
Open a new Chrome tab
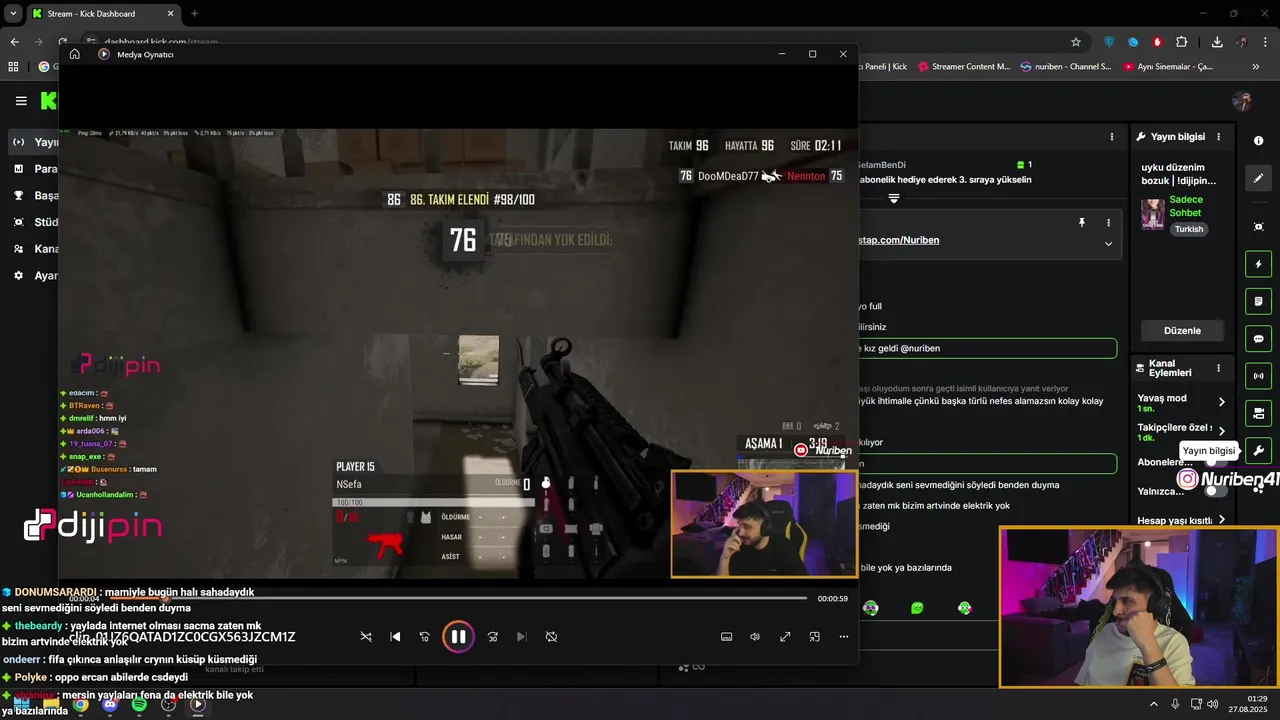pos(194,14)
